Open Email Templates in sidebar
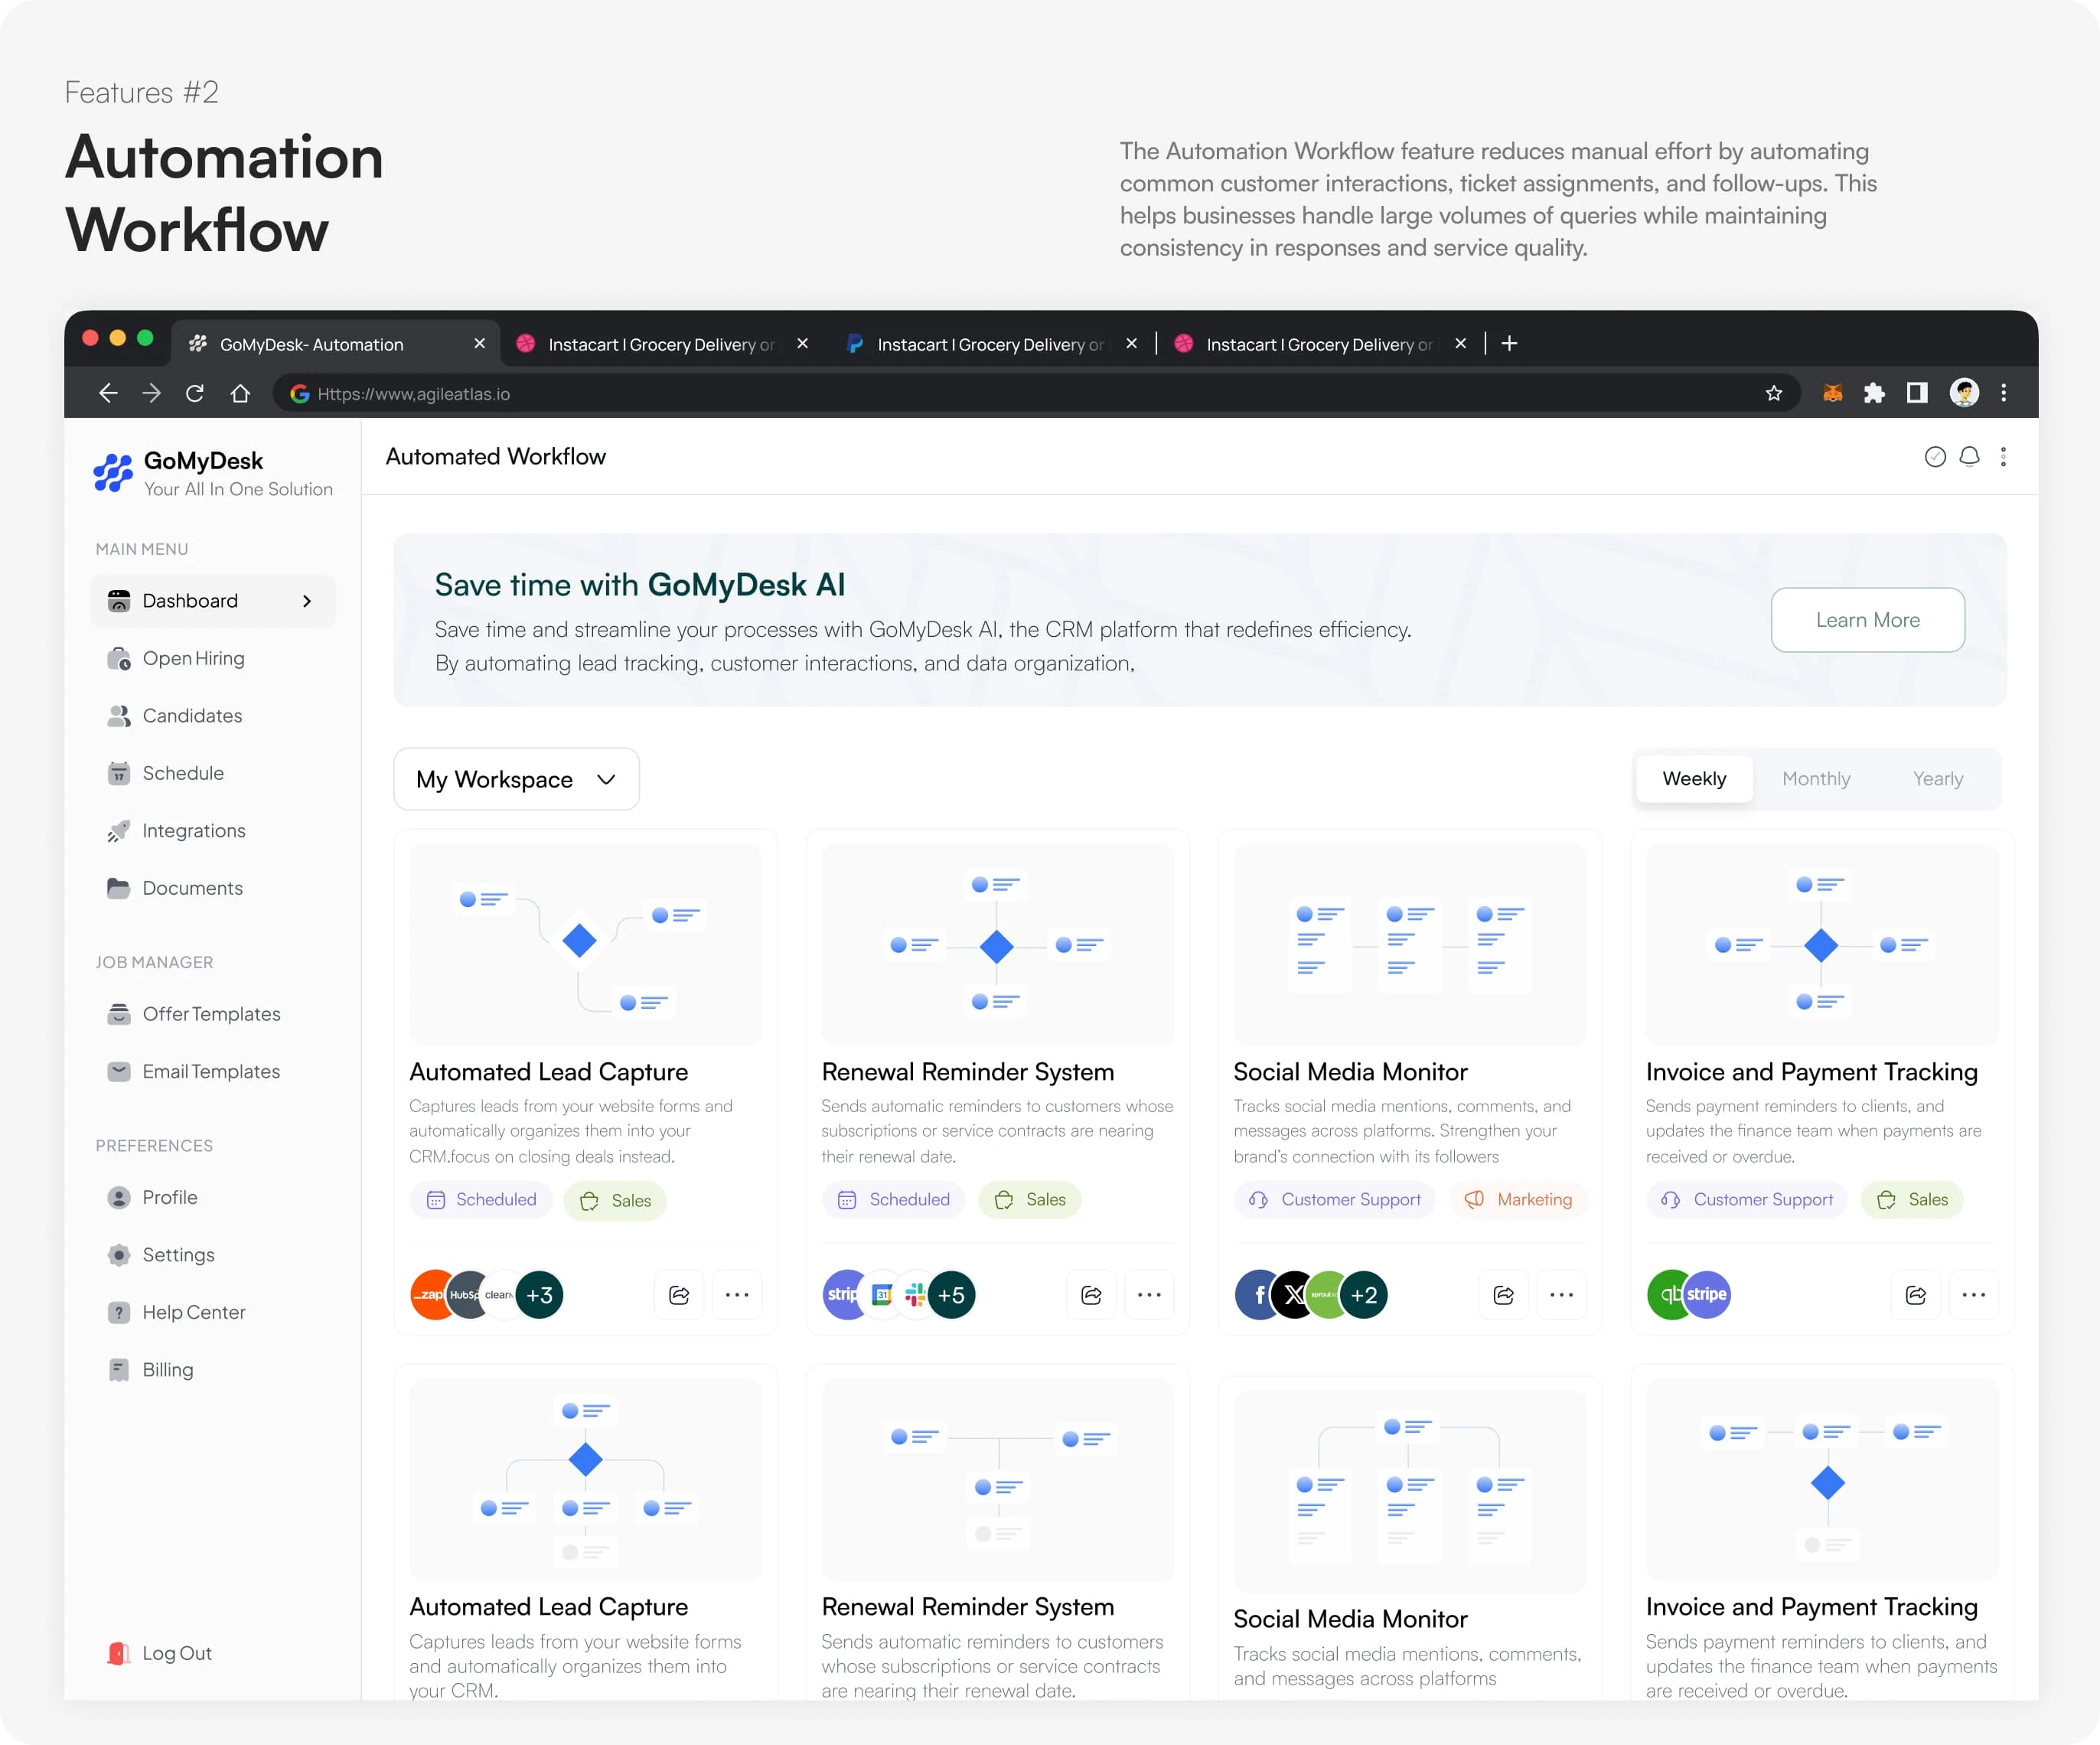Screen dimensions: 2100x1745 pos(211,1071)
